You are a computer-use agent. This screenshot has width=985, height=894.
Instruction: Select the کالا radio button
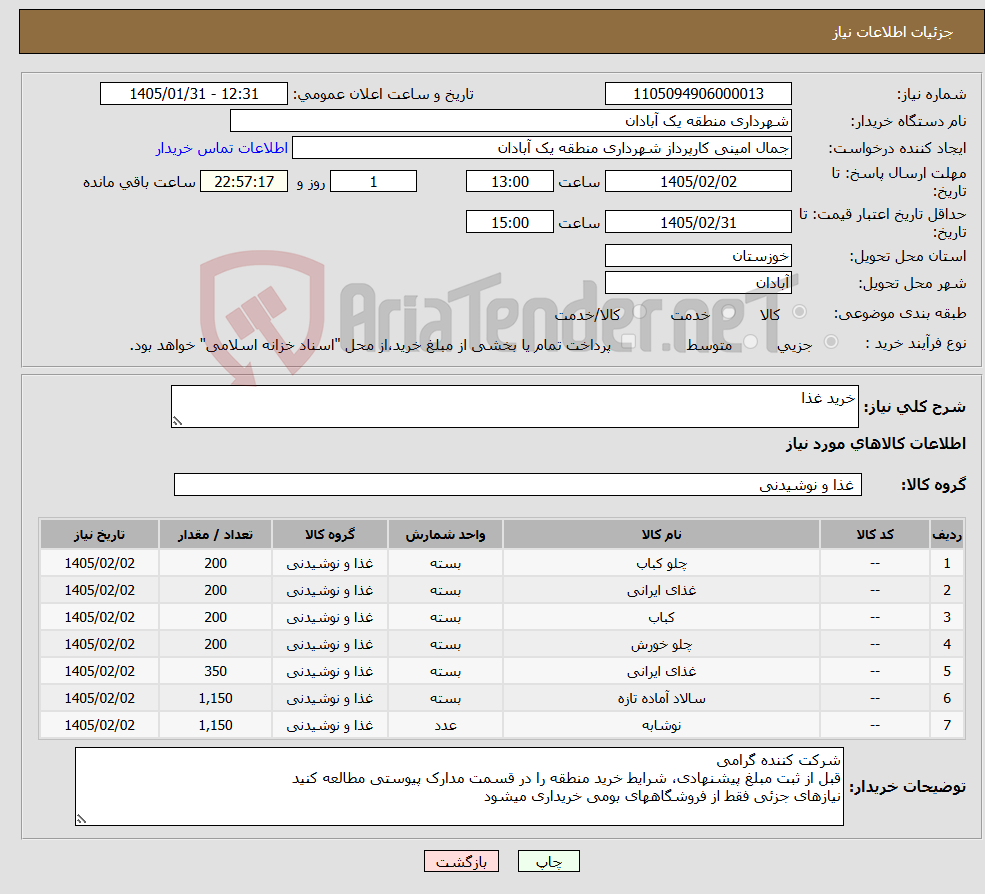pos(800,312)
